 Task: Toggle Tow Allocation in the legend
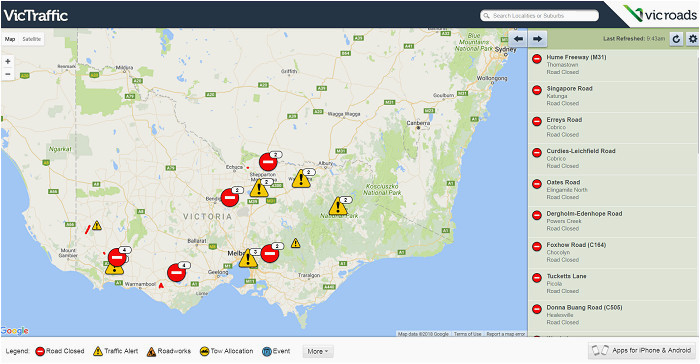pos(226,351)
